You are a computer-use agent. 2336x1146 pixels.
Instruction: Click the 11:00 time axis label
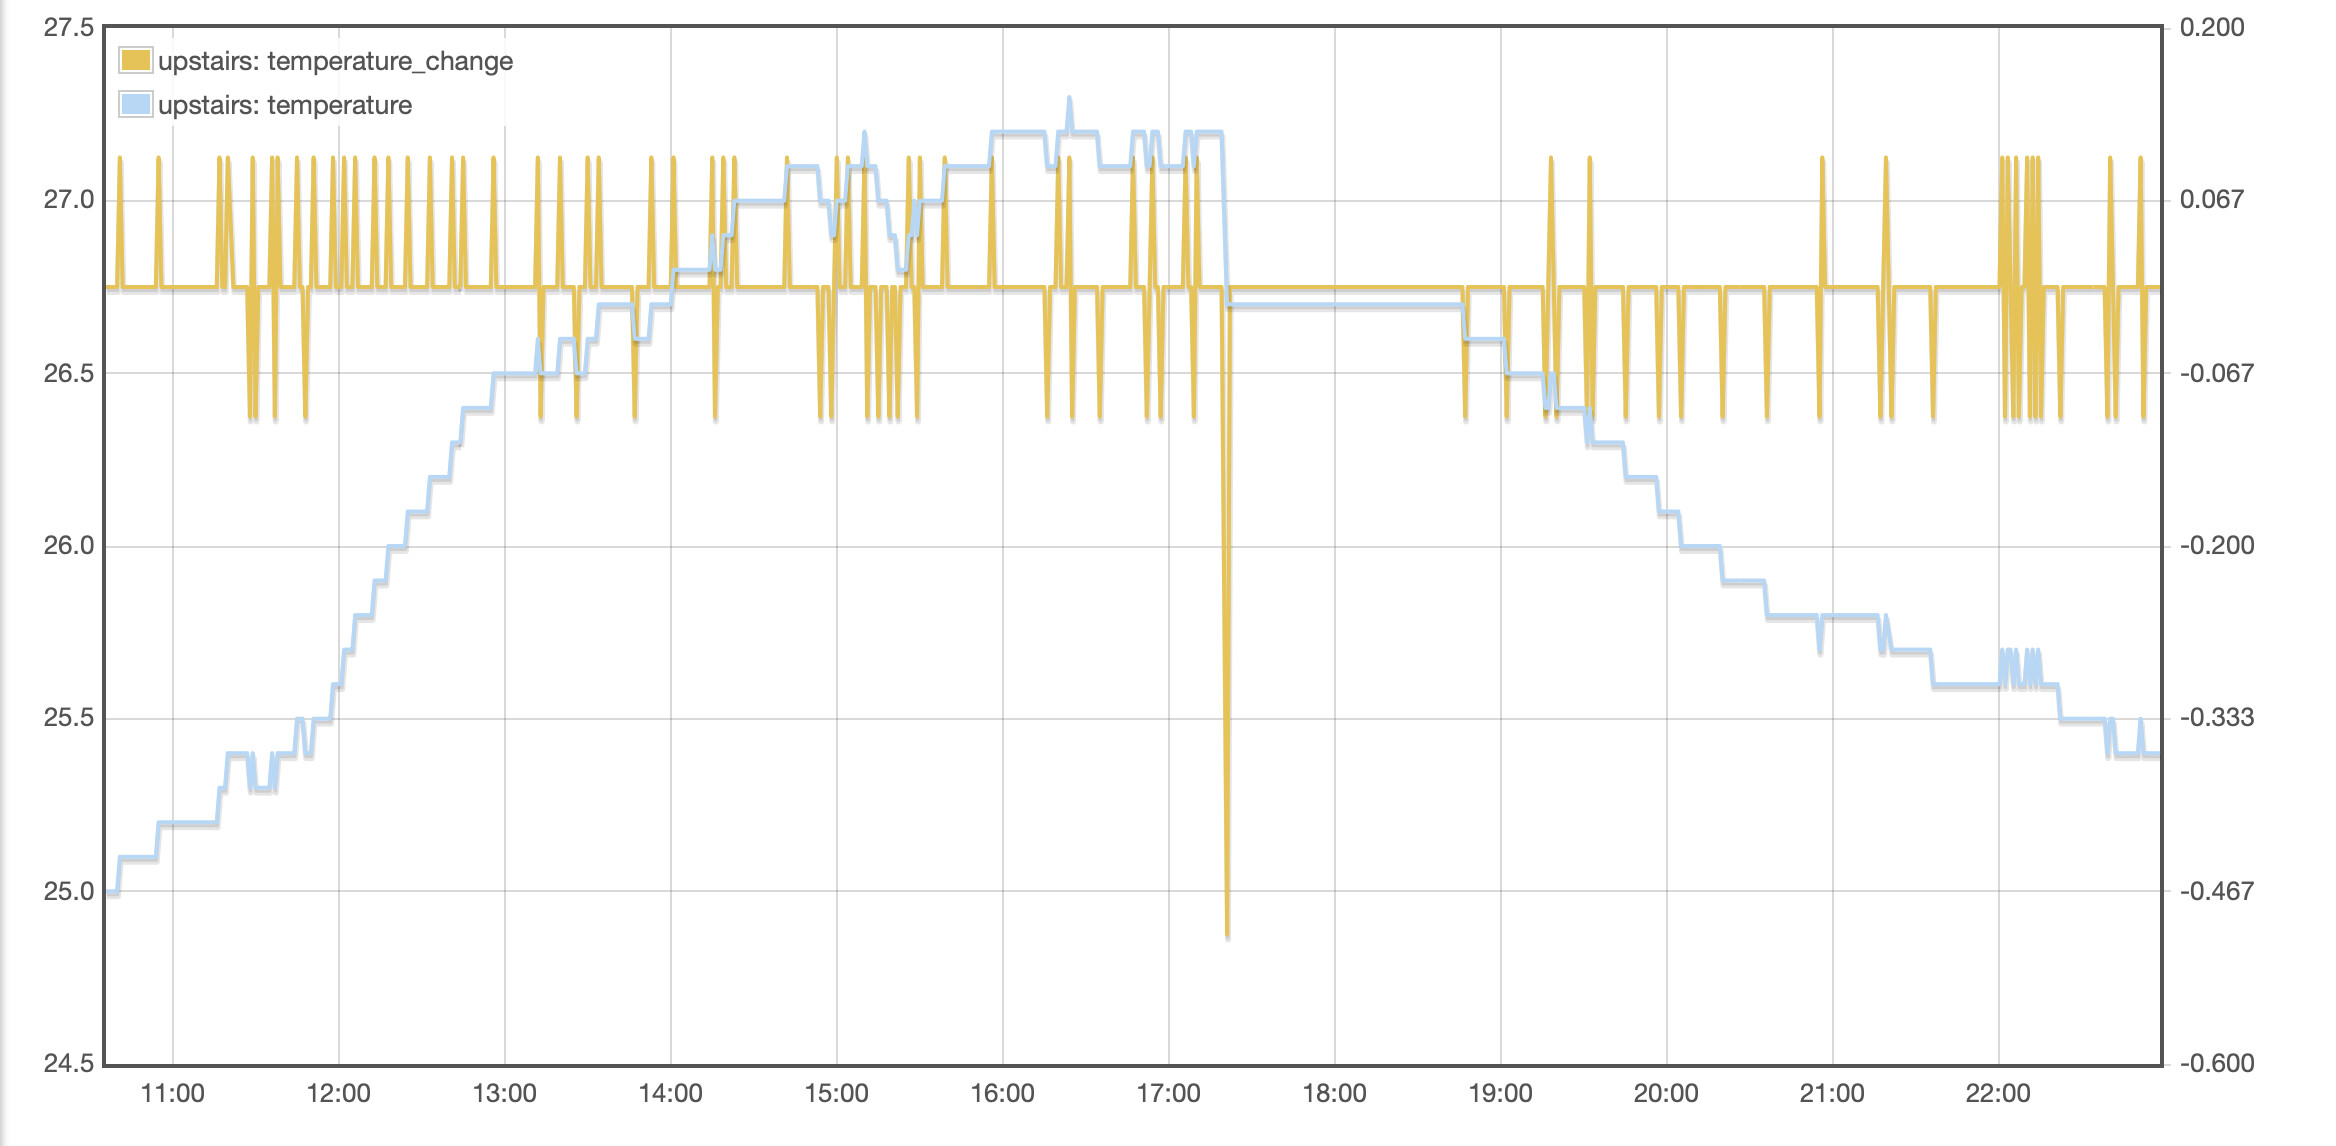coord(173,1094)
